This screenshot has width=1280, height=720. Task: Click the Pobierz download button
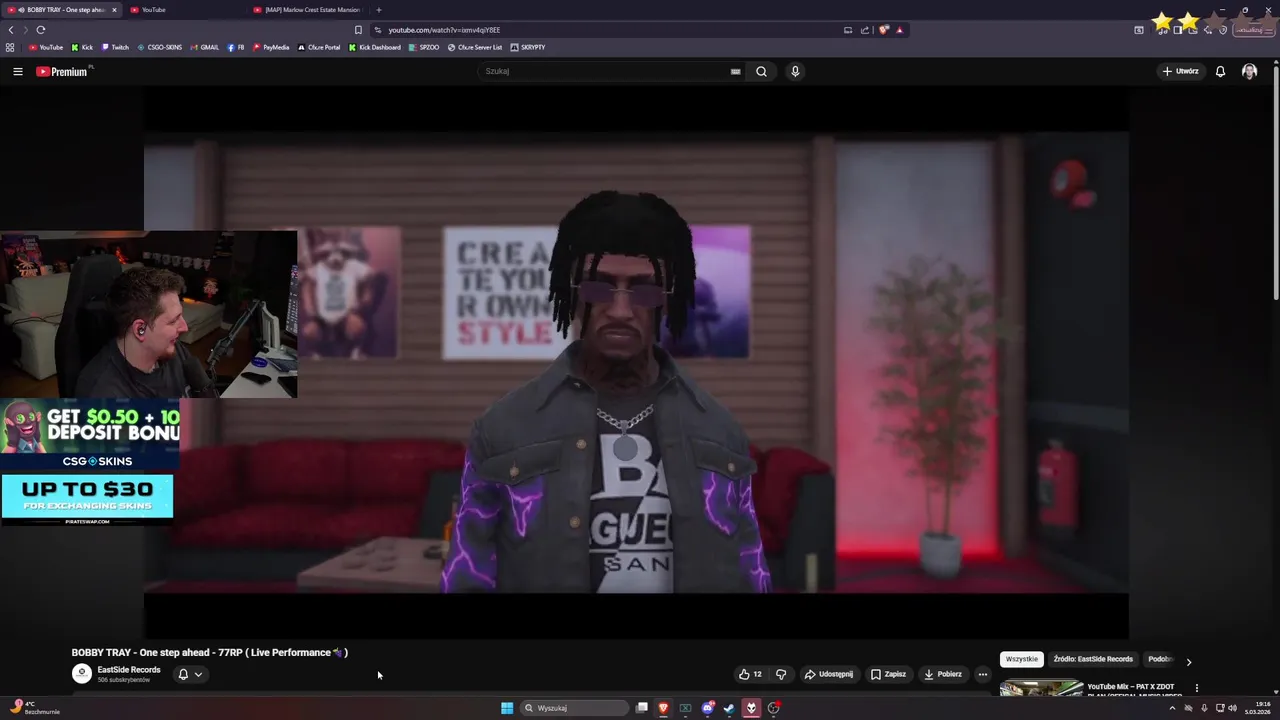coord(943,674)
